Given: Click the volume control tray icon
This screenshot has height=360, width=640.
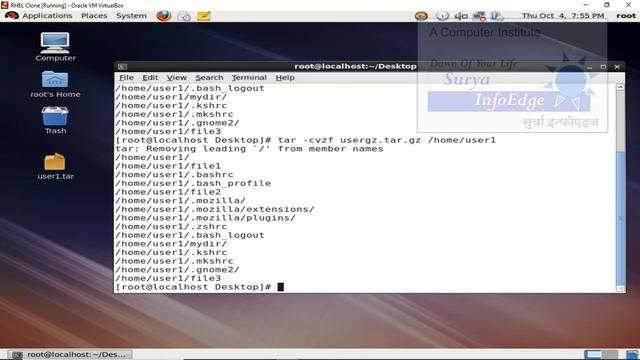Looking at the screenshot, I should coord(461,16).
